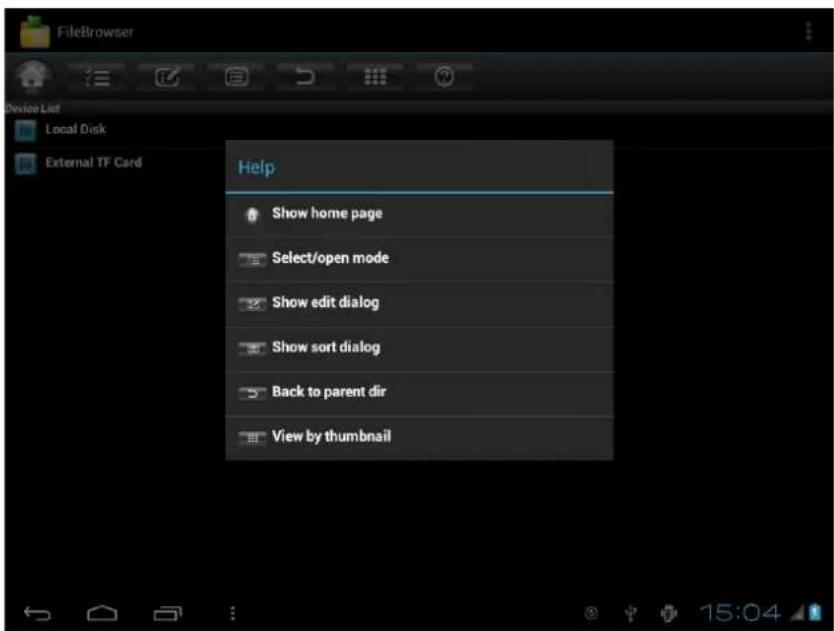
Task: Open the sort dialog toolbar icon
Action: (x=236, y=78)
